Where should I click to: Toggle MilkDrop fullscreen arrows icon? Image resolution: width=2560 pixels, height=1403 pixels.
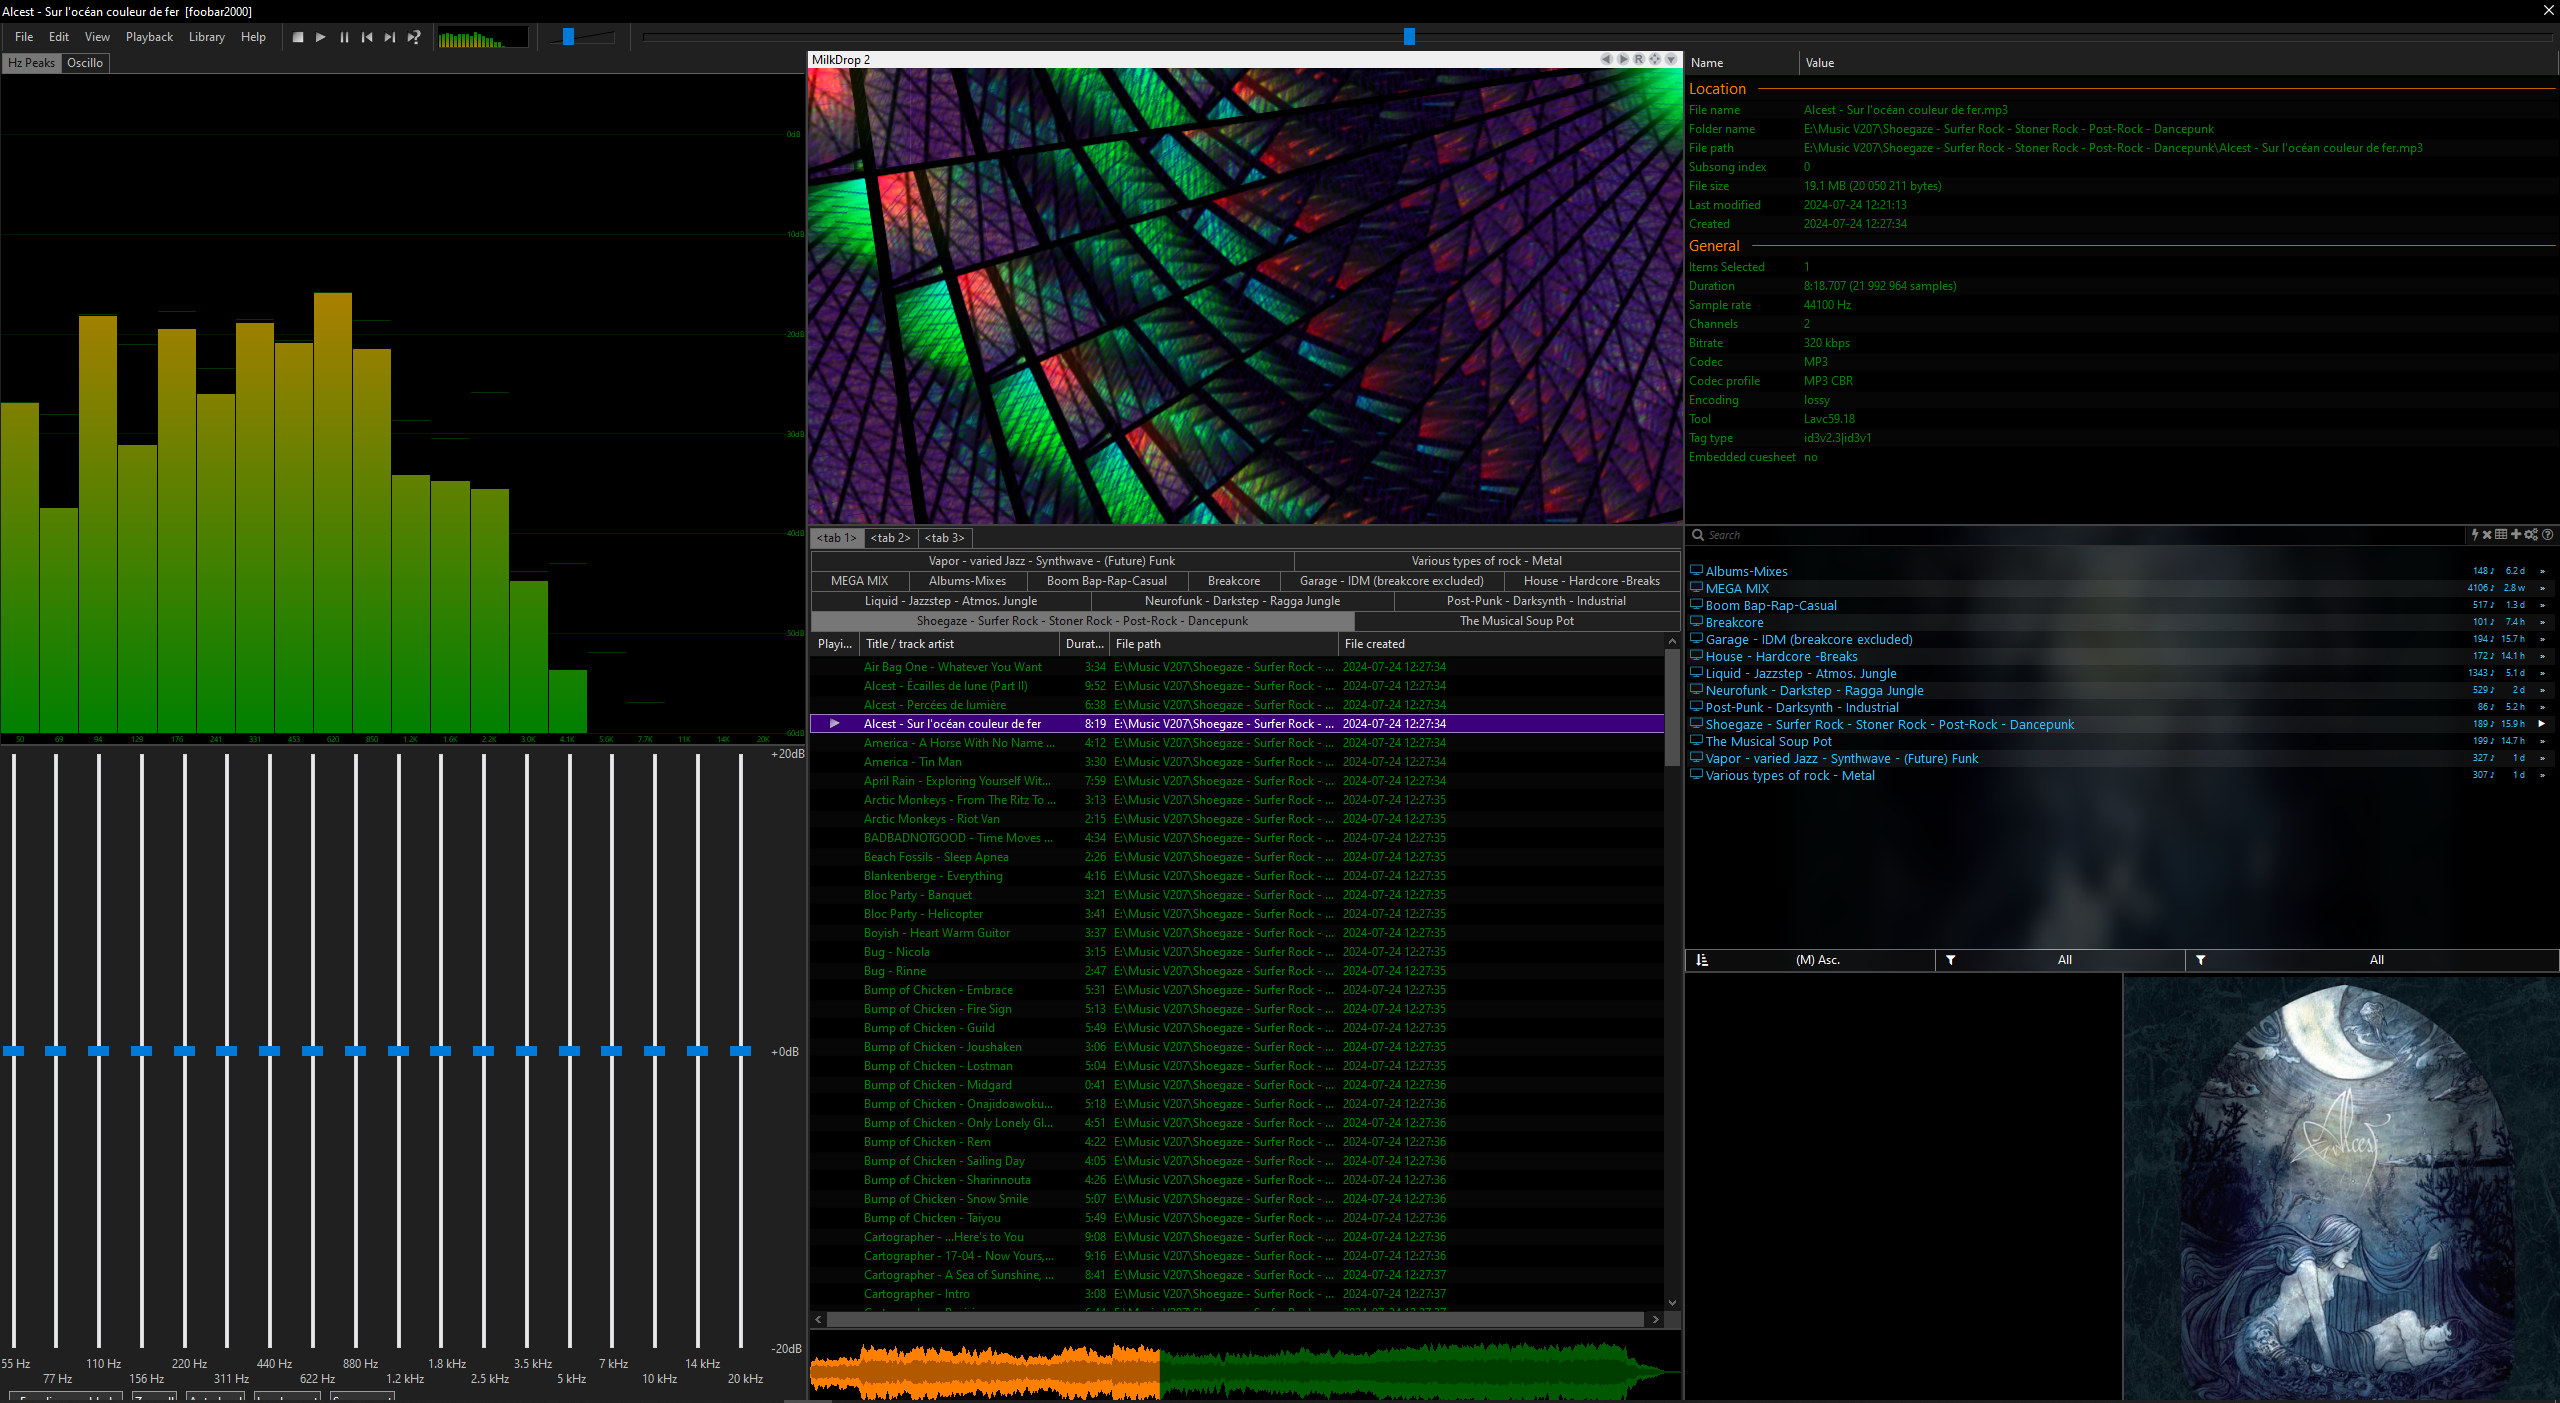[x=1655, y=59]
